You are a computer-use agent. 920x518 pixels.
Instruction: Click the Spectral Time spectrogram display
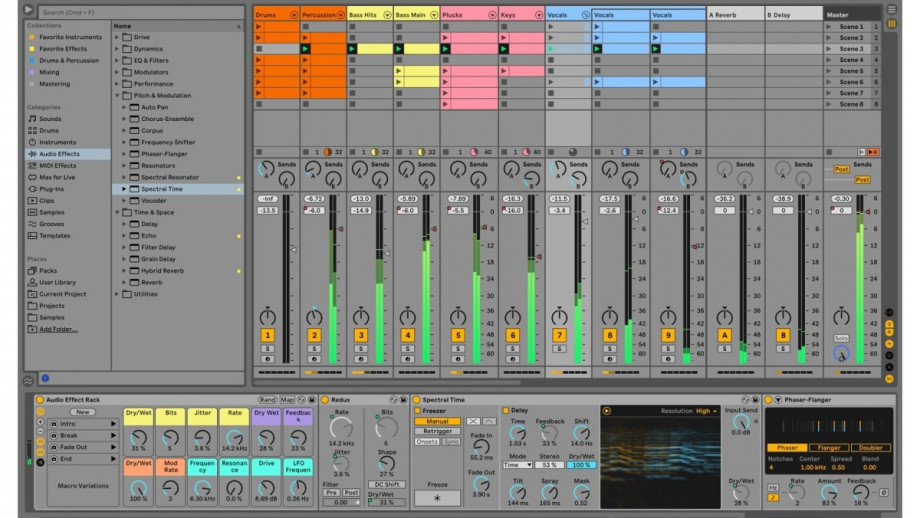point(659,462)
